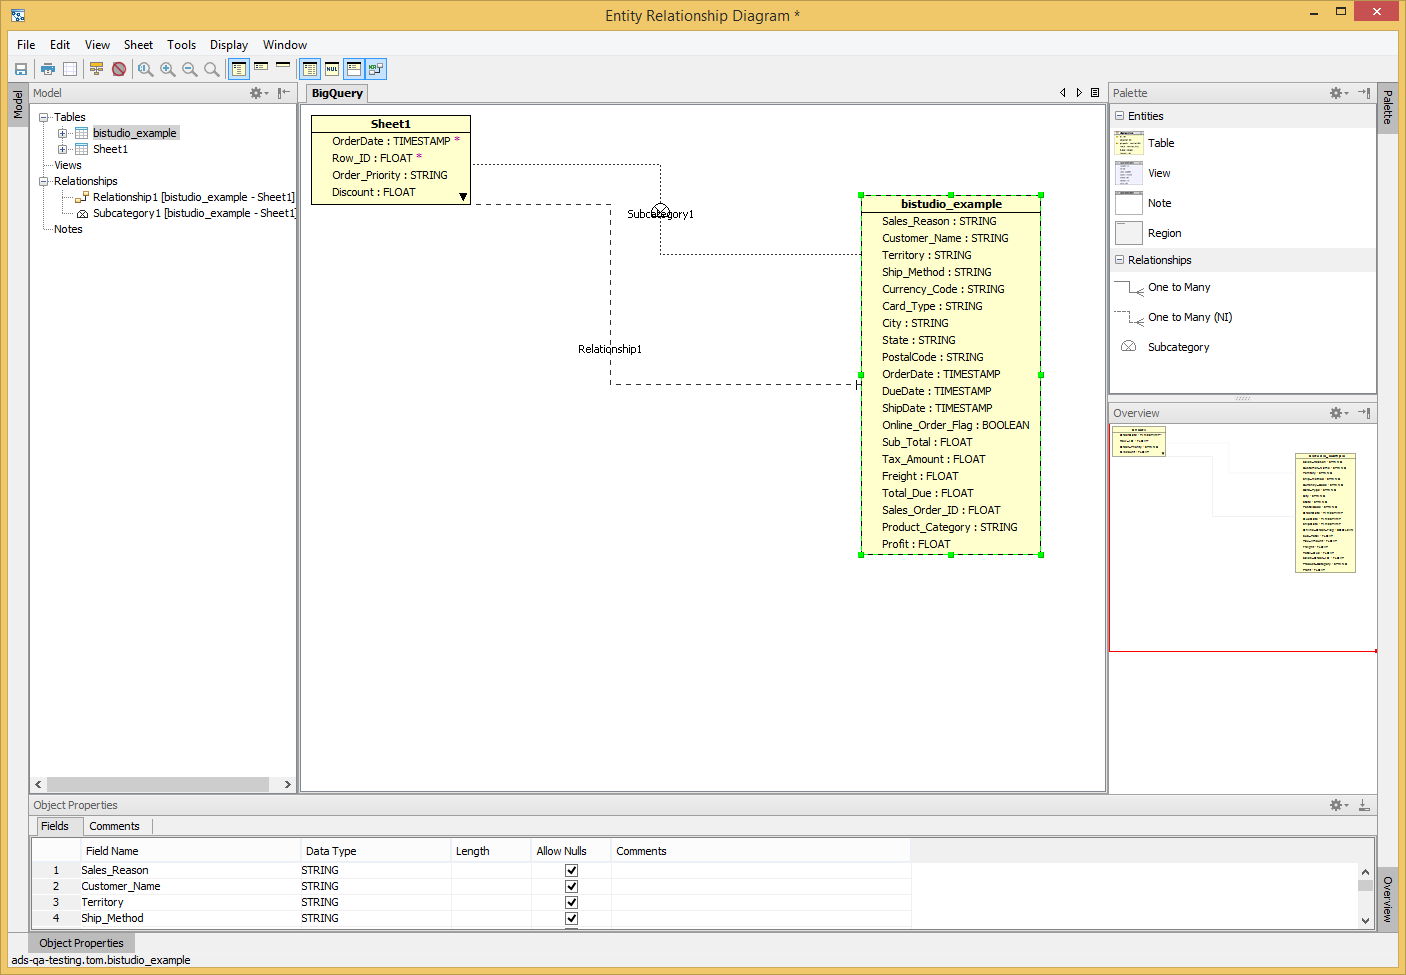Image resolution: width=1406 pixels, height=975 pixels.
Task: Click the red cancel icon in toolbar
Action: [x=119, y=69]
